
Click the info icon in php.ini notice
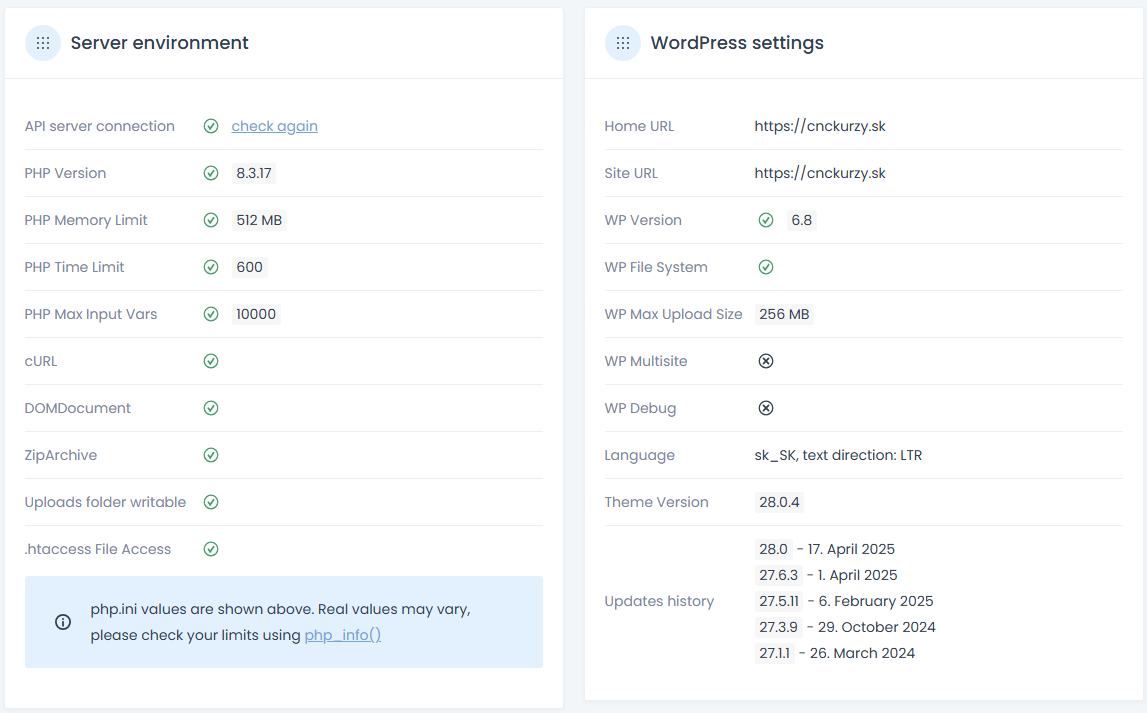63,622
